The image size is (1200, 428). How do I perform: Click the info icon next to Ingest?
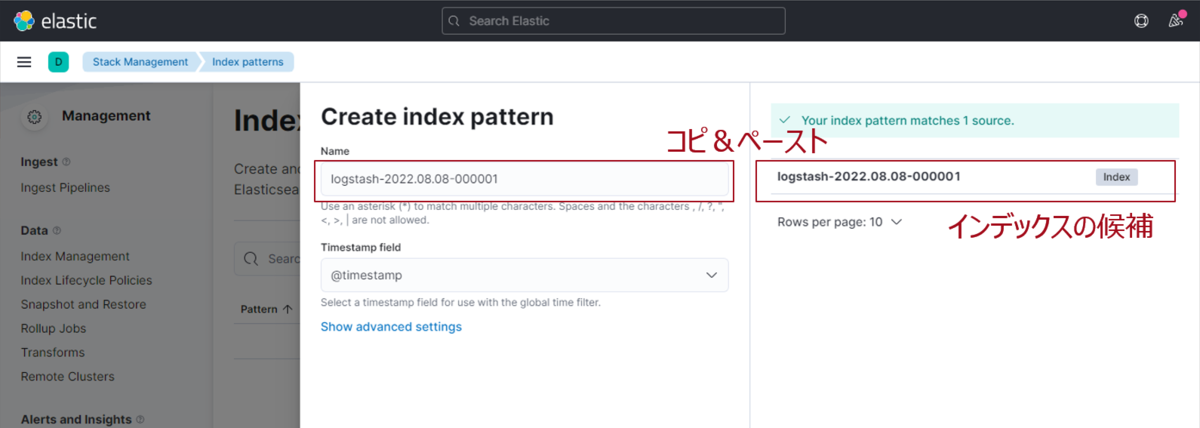click(67, 162)
